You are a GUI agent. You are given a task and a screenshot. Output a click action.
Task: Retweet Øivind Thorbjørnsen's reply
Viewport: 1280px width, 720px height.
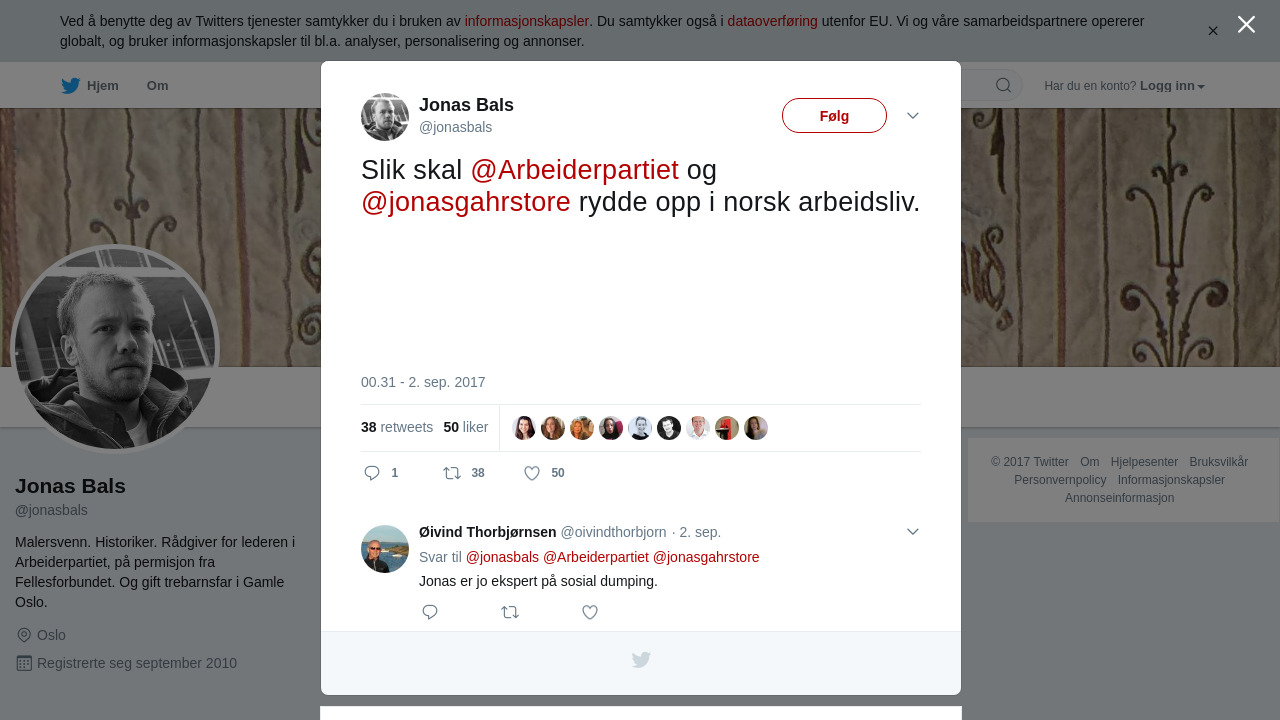(510, 612)
